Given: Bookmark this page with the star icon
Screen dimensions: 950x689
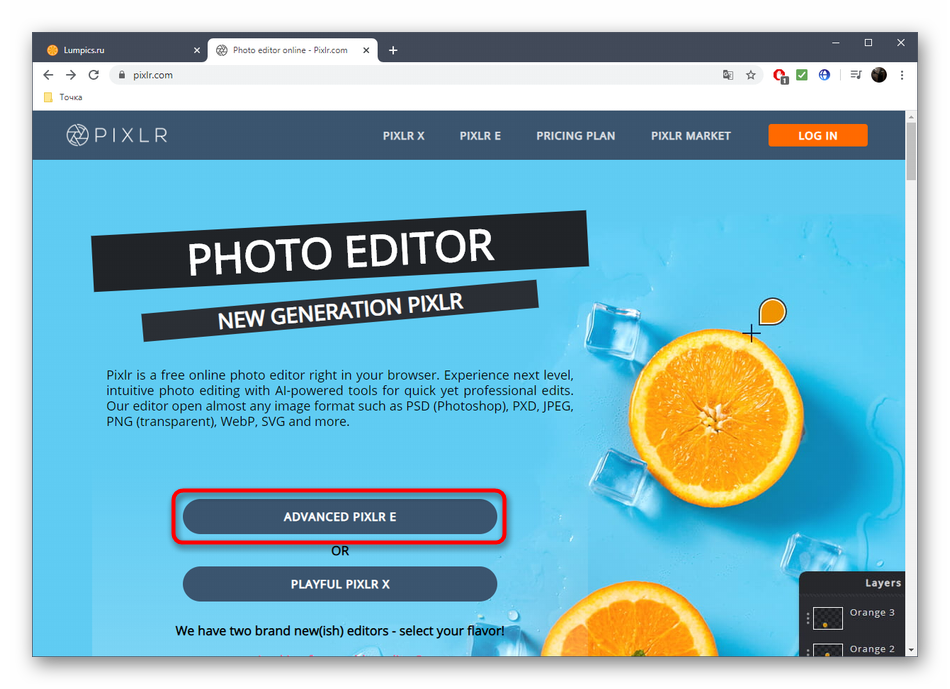Looking at the screenshot, I should coord(751,75).
